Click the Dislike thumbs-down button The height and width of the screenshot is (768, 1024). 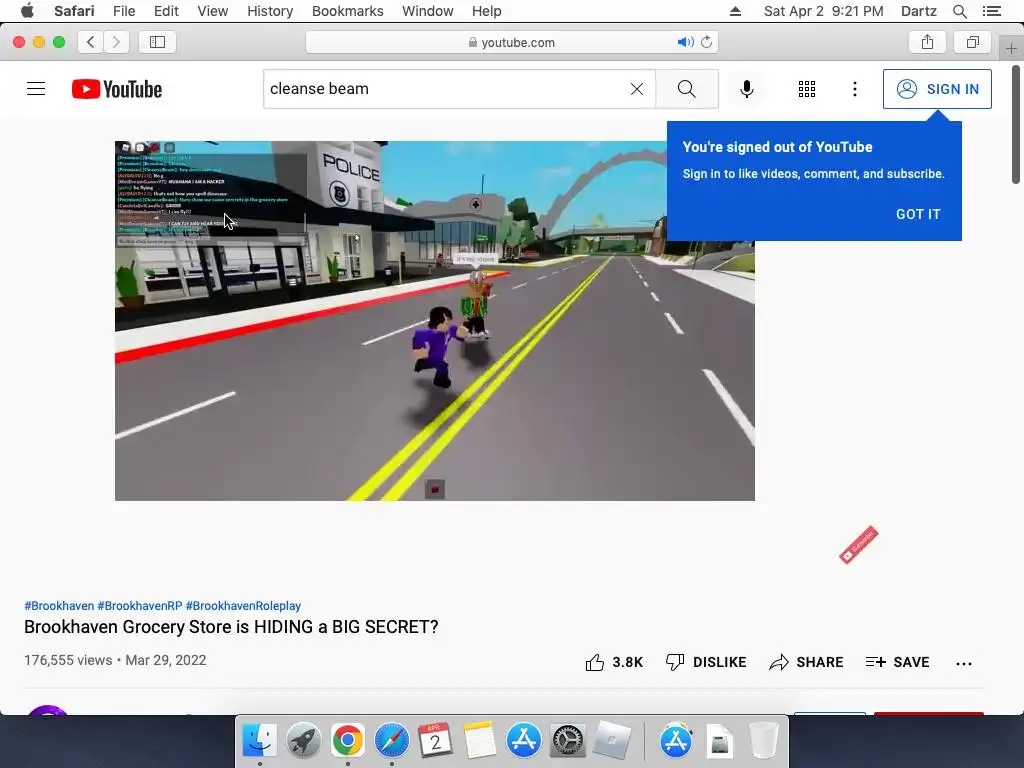click(706, 662)
